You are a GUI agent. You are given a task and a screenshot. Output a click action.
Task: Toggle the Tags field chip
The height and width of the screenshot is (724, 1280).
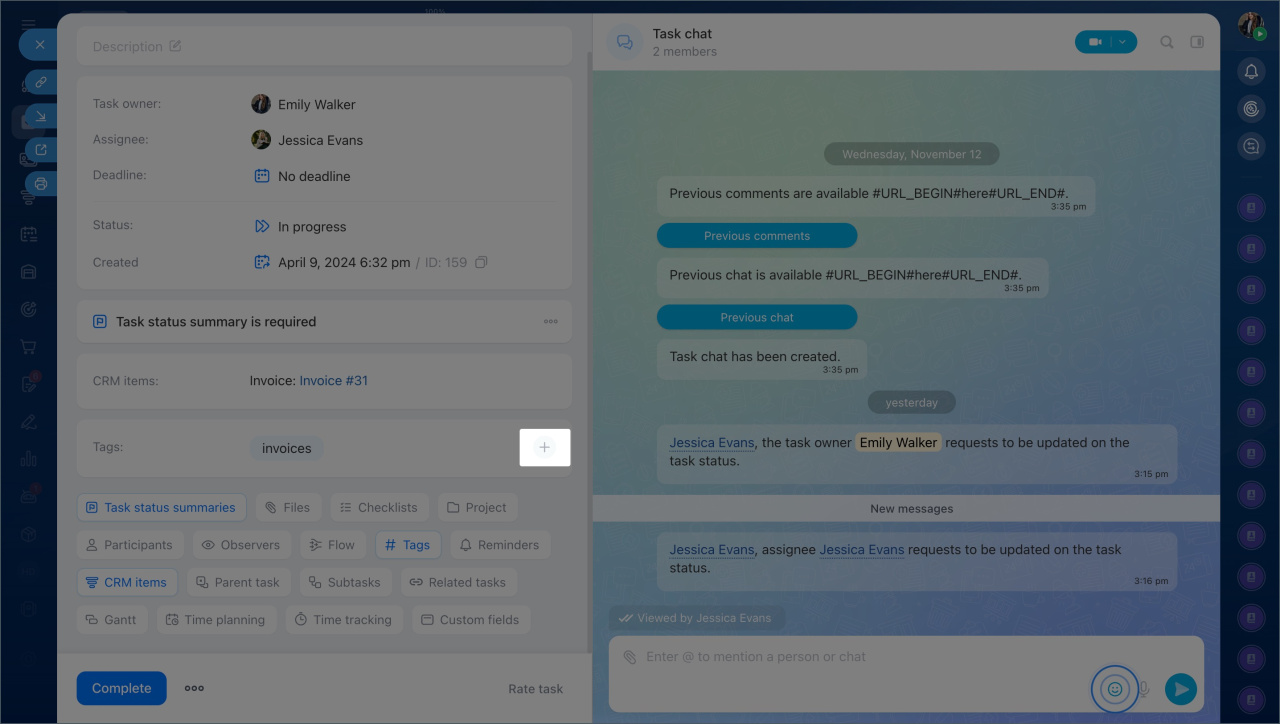click(x=407, y=545)
